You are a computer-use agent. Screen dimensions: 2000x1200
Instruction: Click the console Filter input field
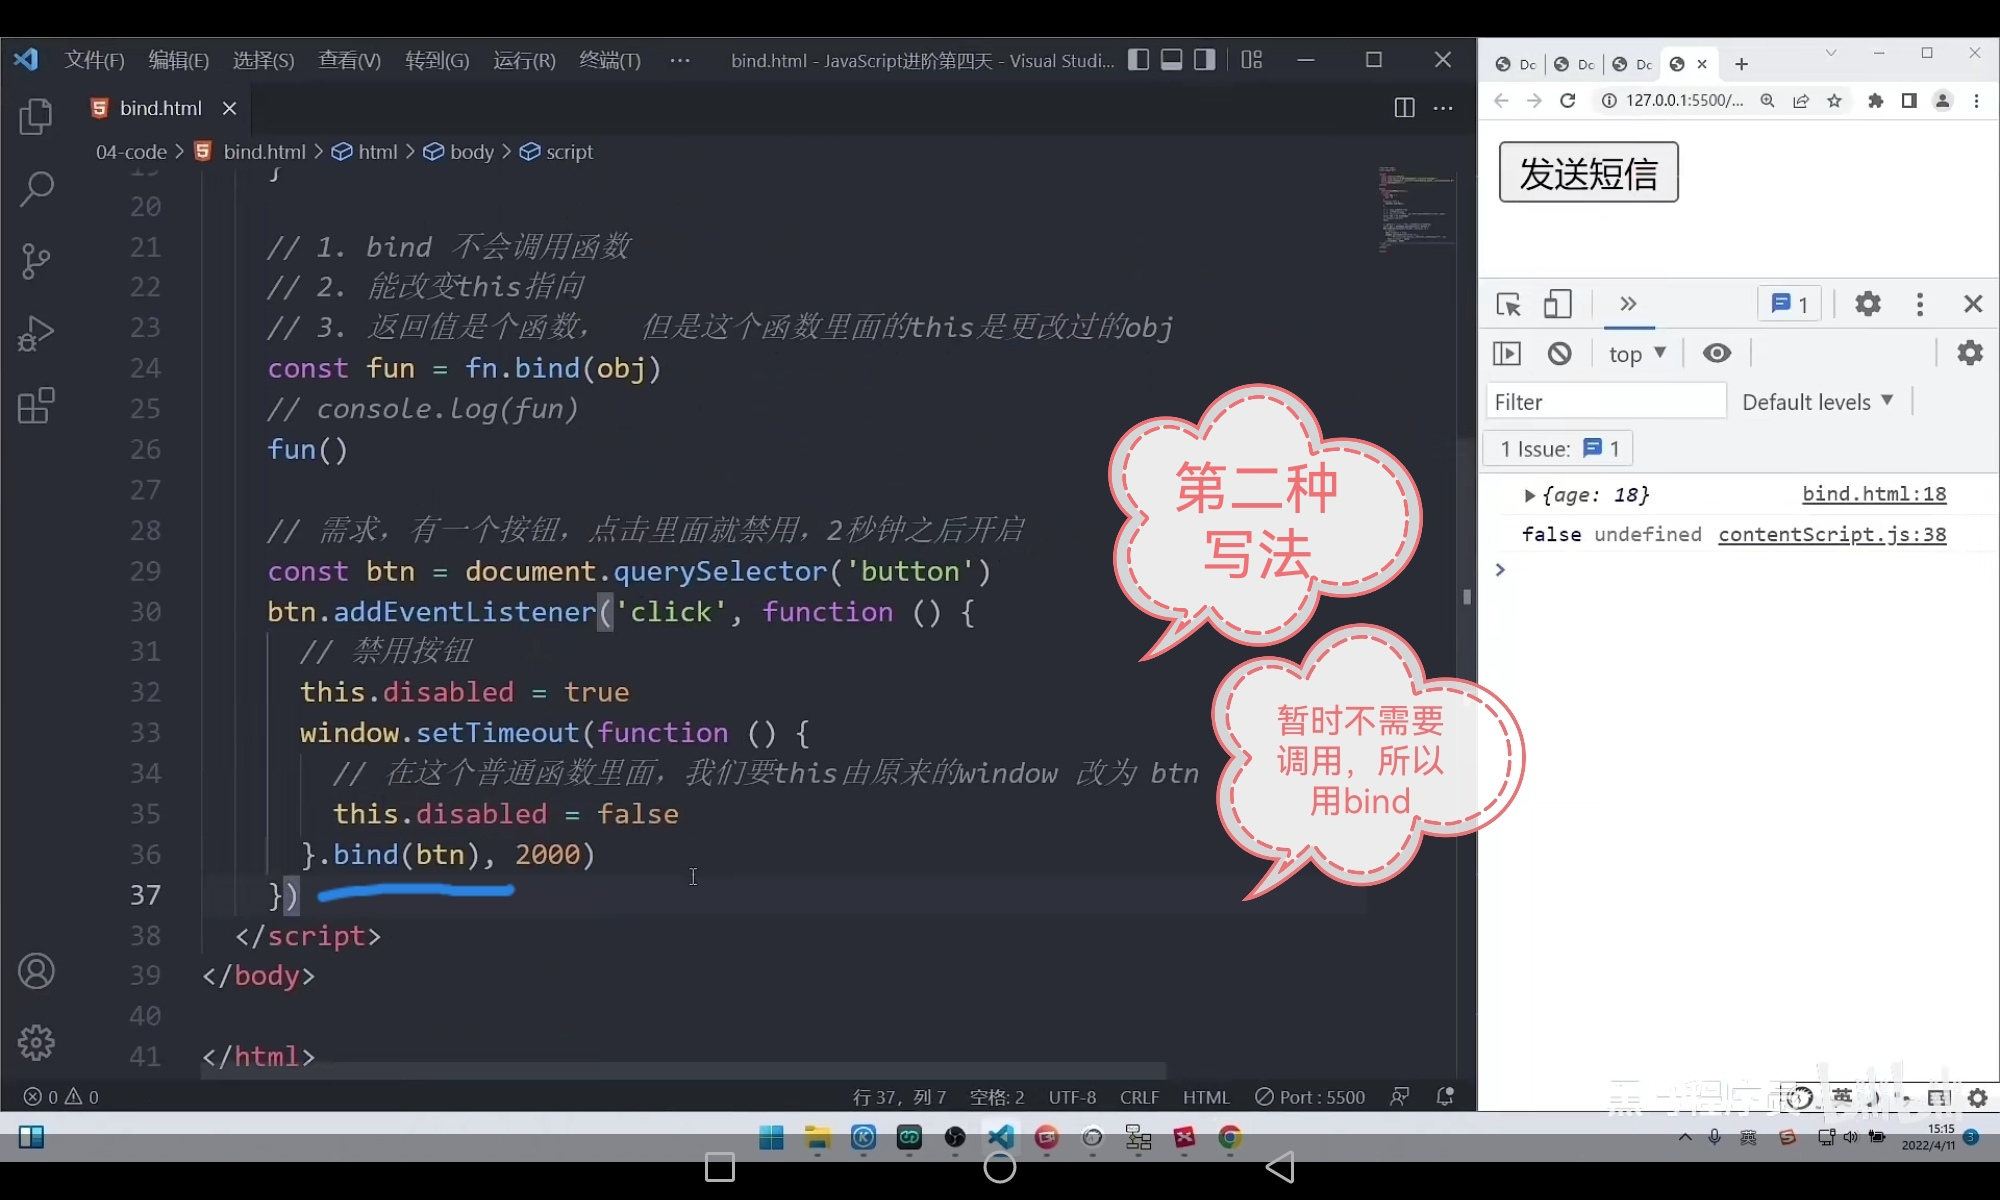pyautogui.click(x=1604, y=402)
